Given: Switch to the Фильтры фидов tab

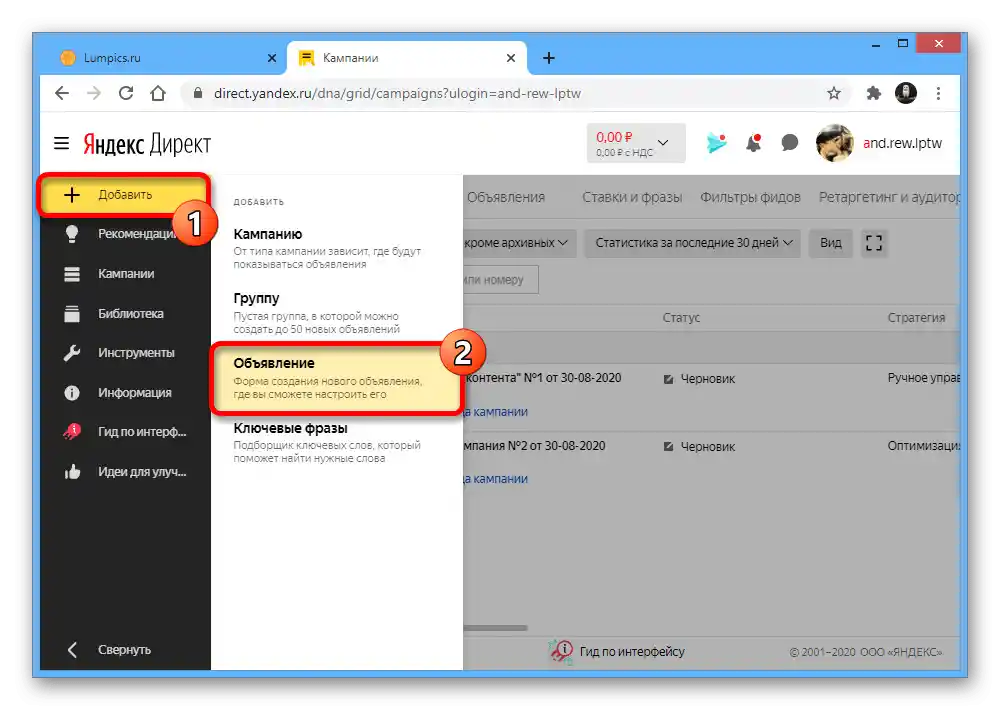Looking at the screenshot, I should [750, 197].
